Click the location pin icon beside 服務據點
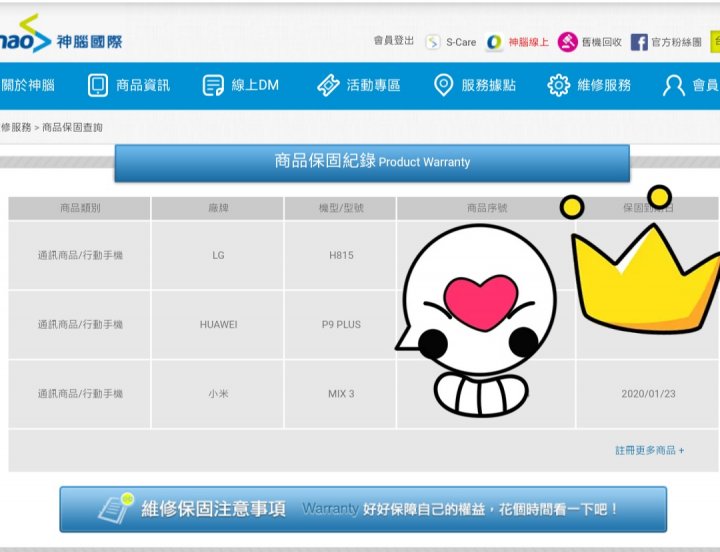Image resolution: width=720 pixels, height=552 pixels. [444, 85]
